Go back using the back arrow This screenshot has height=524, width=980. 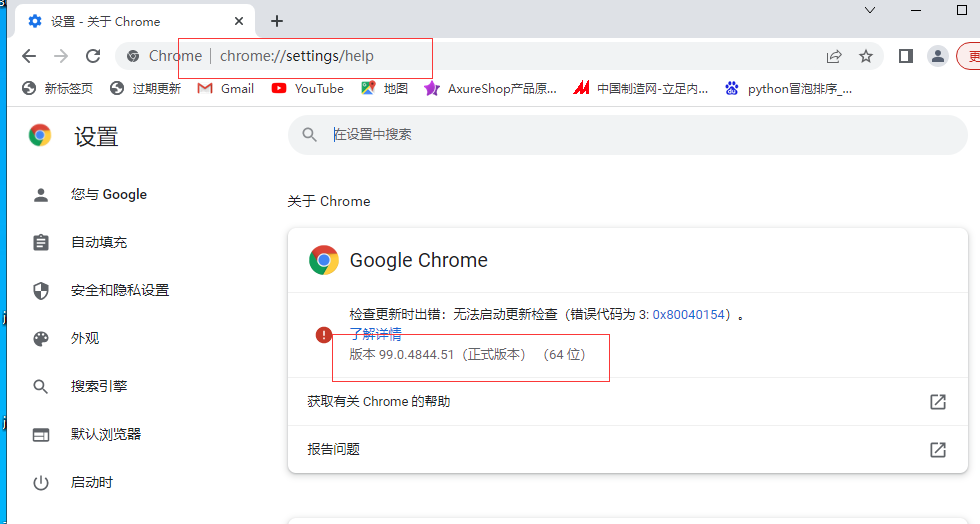tap(29, 56)
